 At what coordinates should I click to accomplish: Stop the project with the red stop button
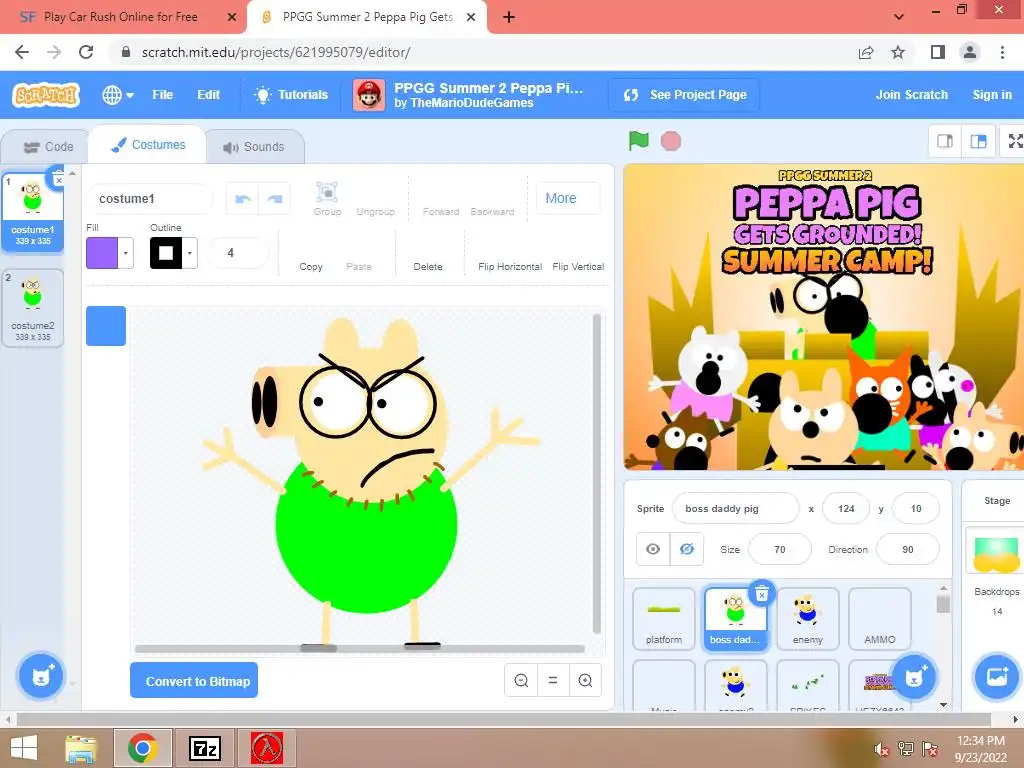pyautogui.click(x=671, y=141)
